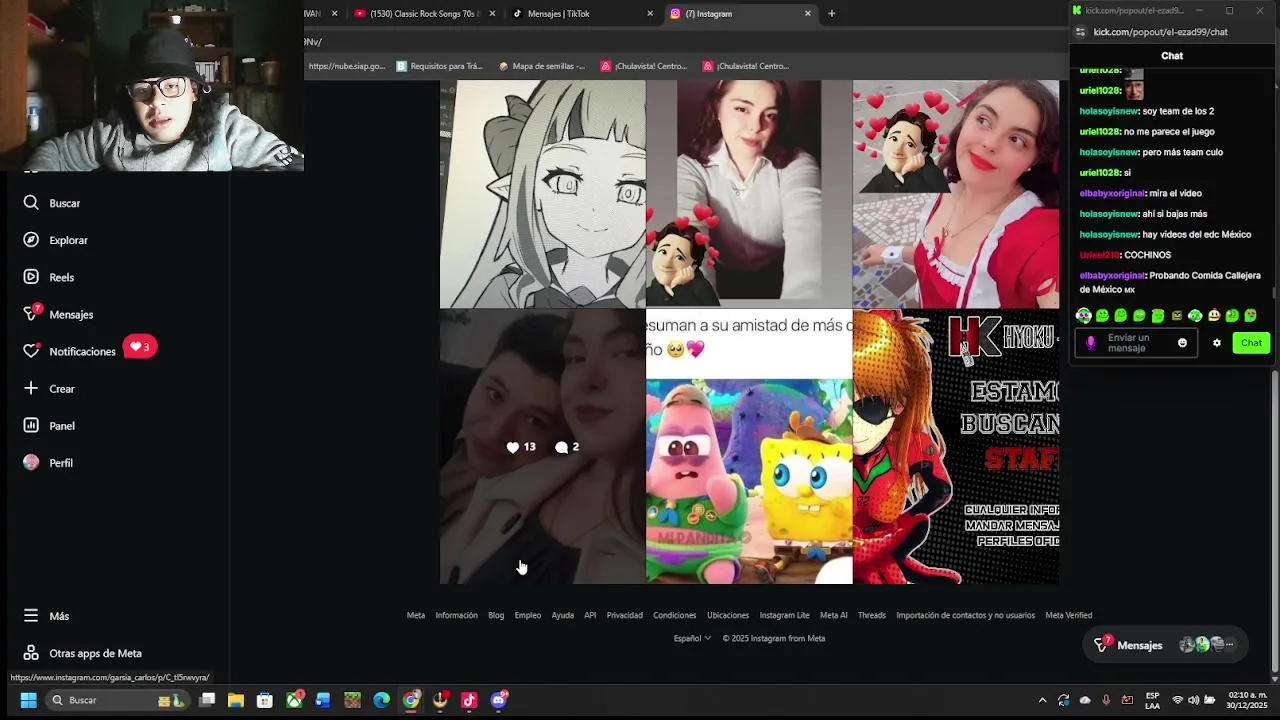Open TikTok app from the taskbar
The image size is (1280, 720).
click(x=469, y=700)
